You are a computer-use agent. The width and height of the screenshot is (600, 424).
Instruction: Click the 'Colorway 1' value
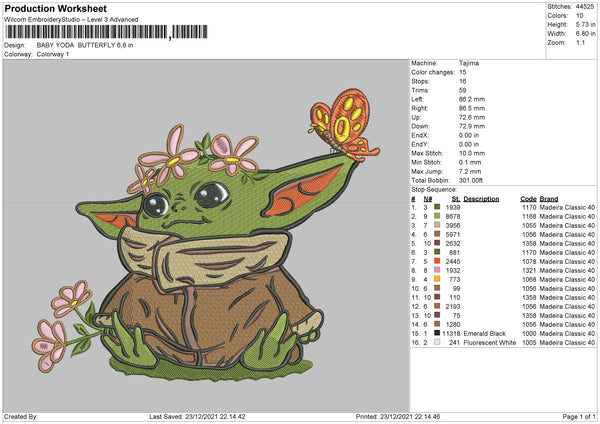coord(53,54)
